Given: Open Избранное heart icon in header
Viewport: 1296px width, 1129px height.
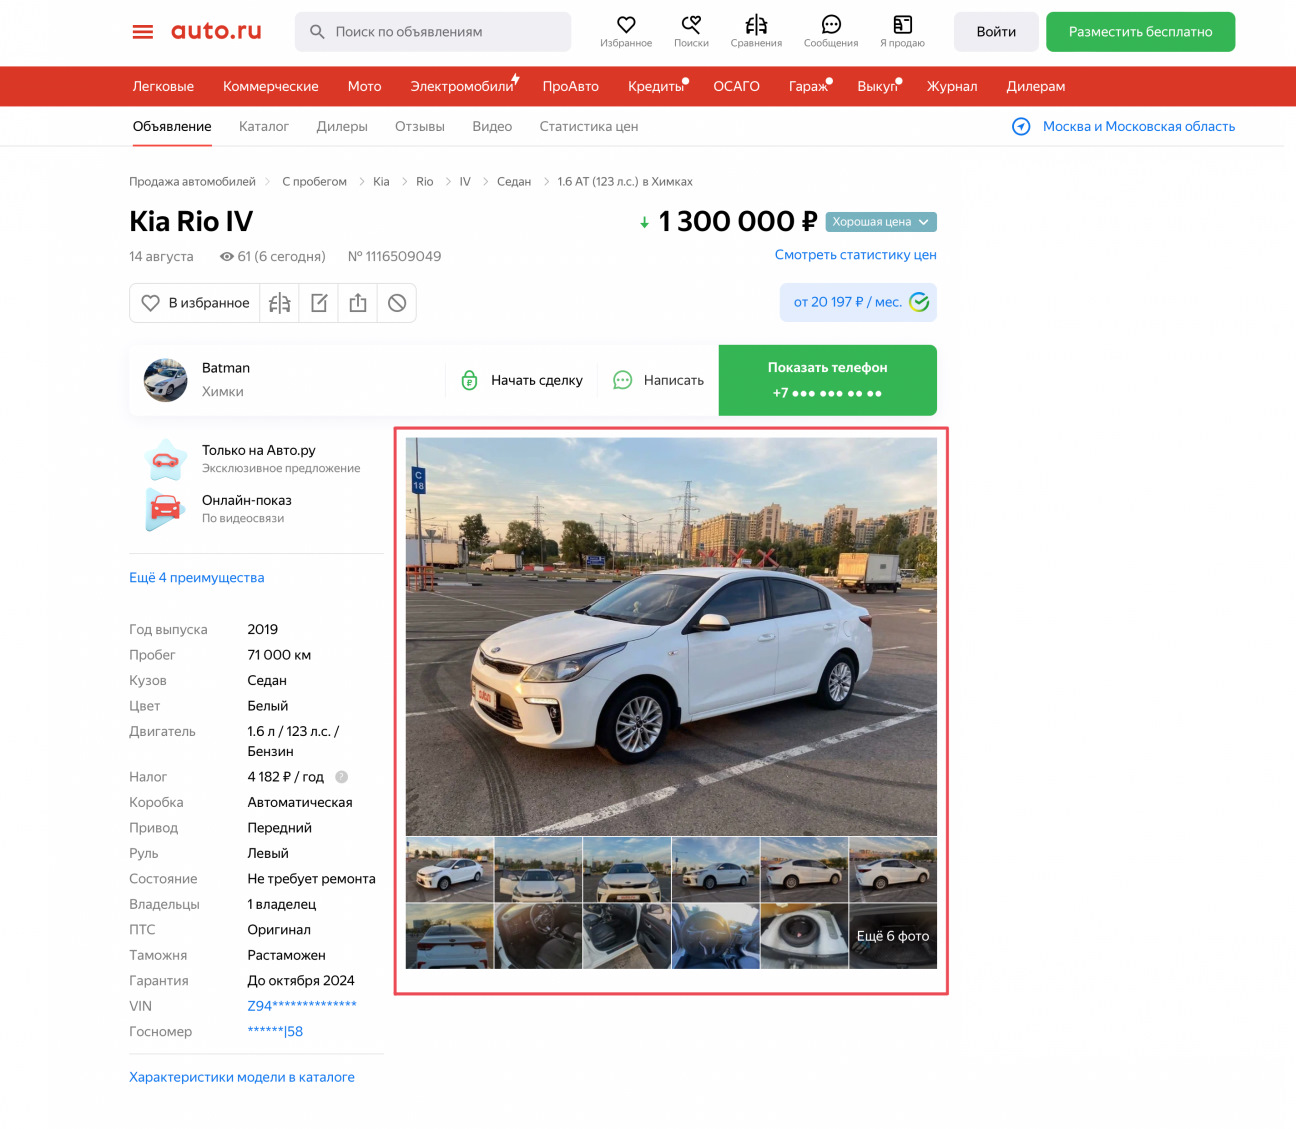Looking at the screenshot, I should (626, 24).
